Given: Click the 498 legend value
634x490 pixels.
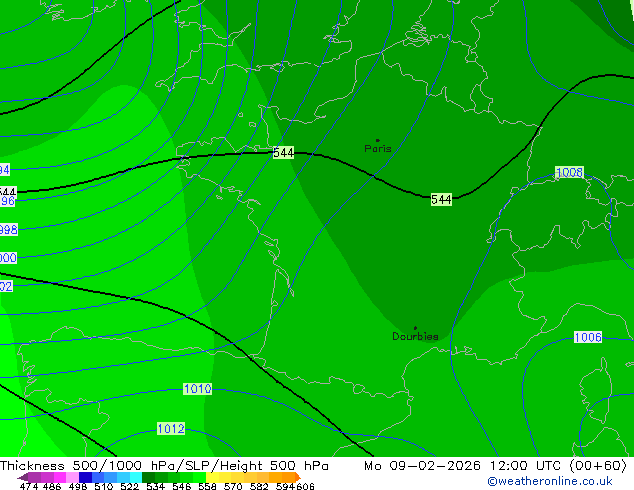Looking at the screenshot, I should (x=78, y=486).
